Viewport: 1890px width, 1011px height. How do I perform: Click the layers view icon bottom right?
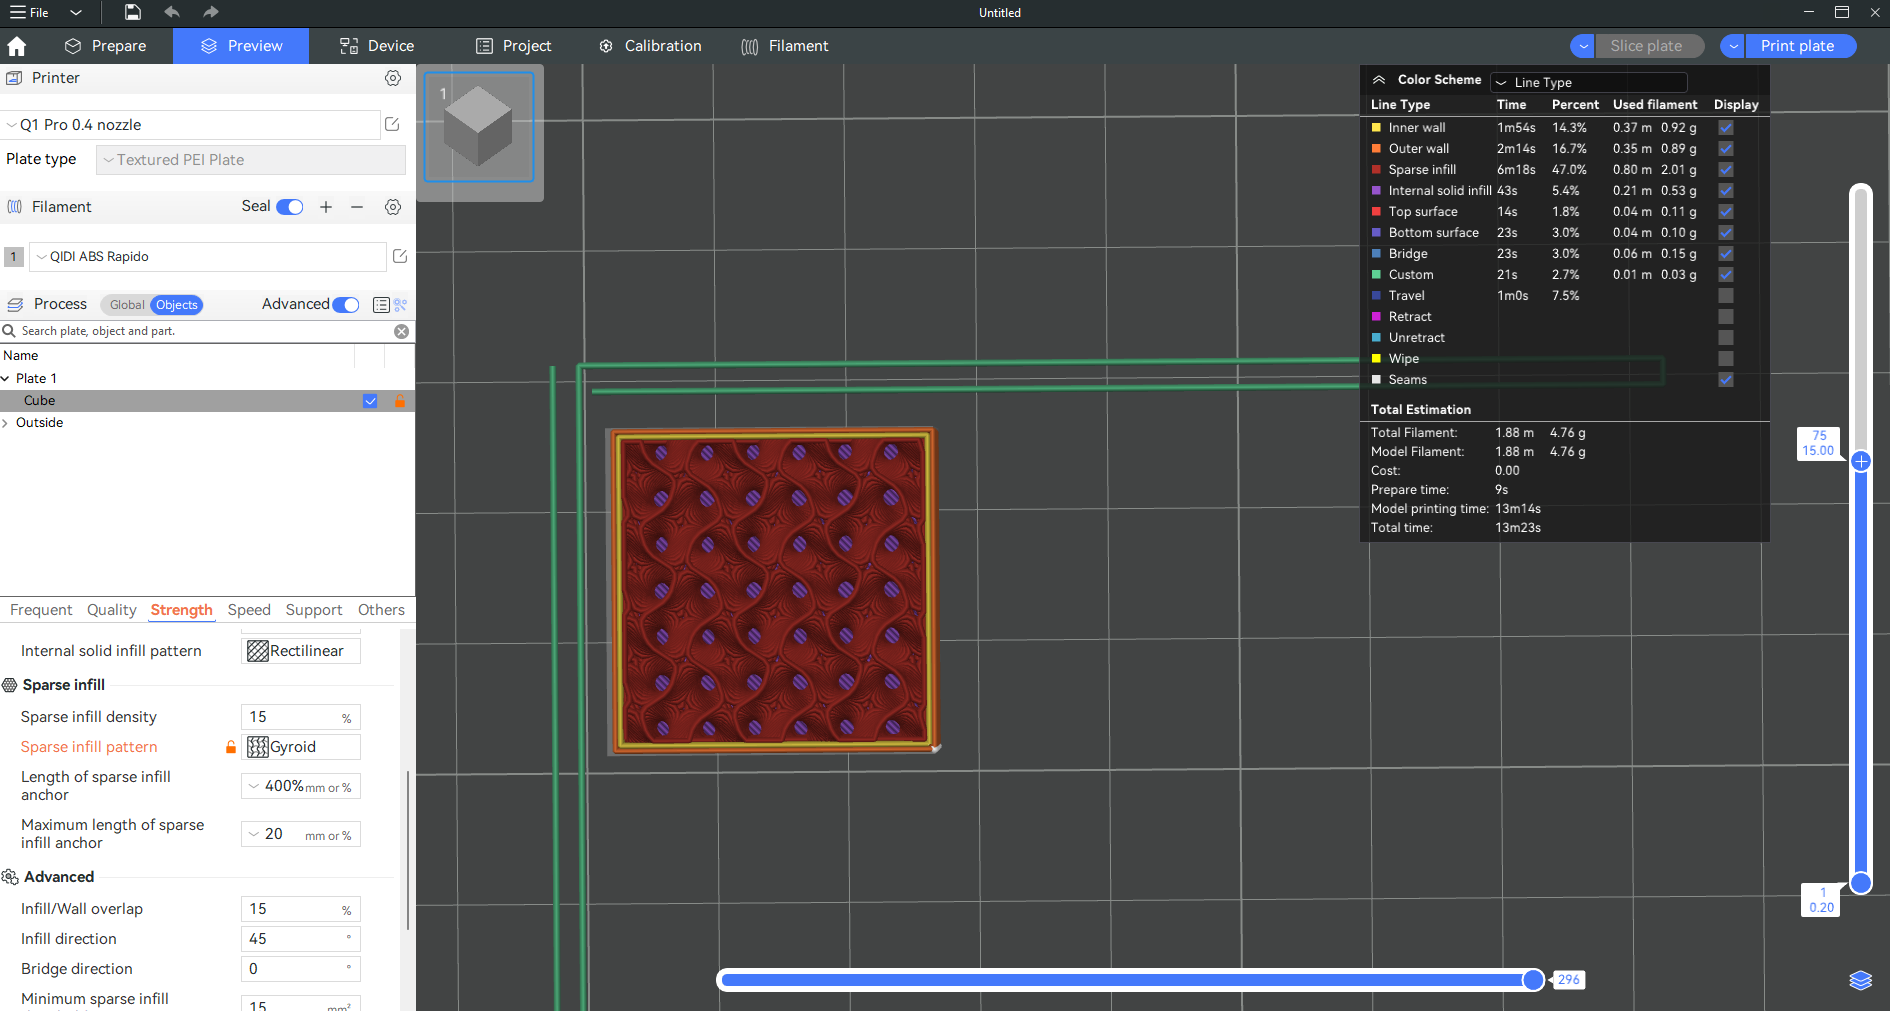point(1860,980)
